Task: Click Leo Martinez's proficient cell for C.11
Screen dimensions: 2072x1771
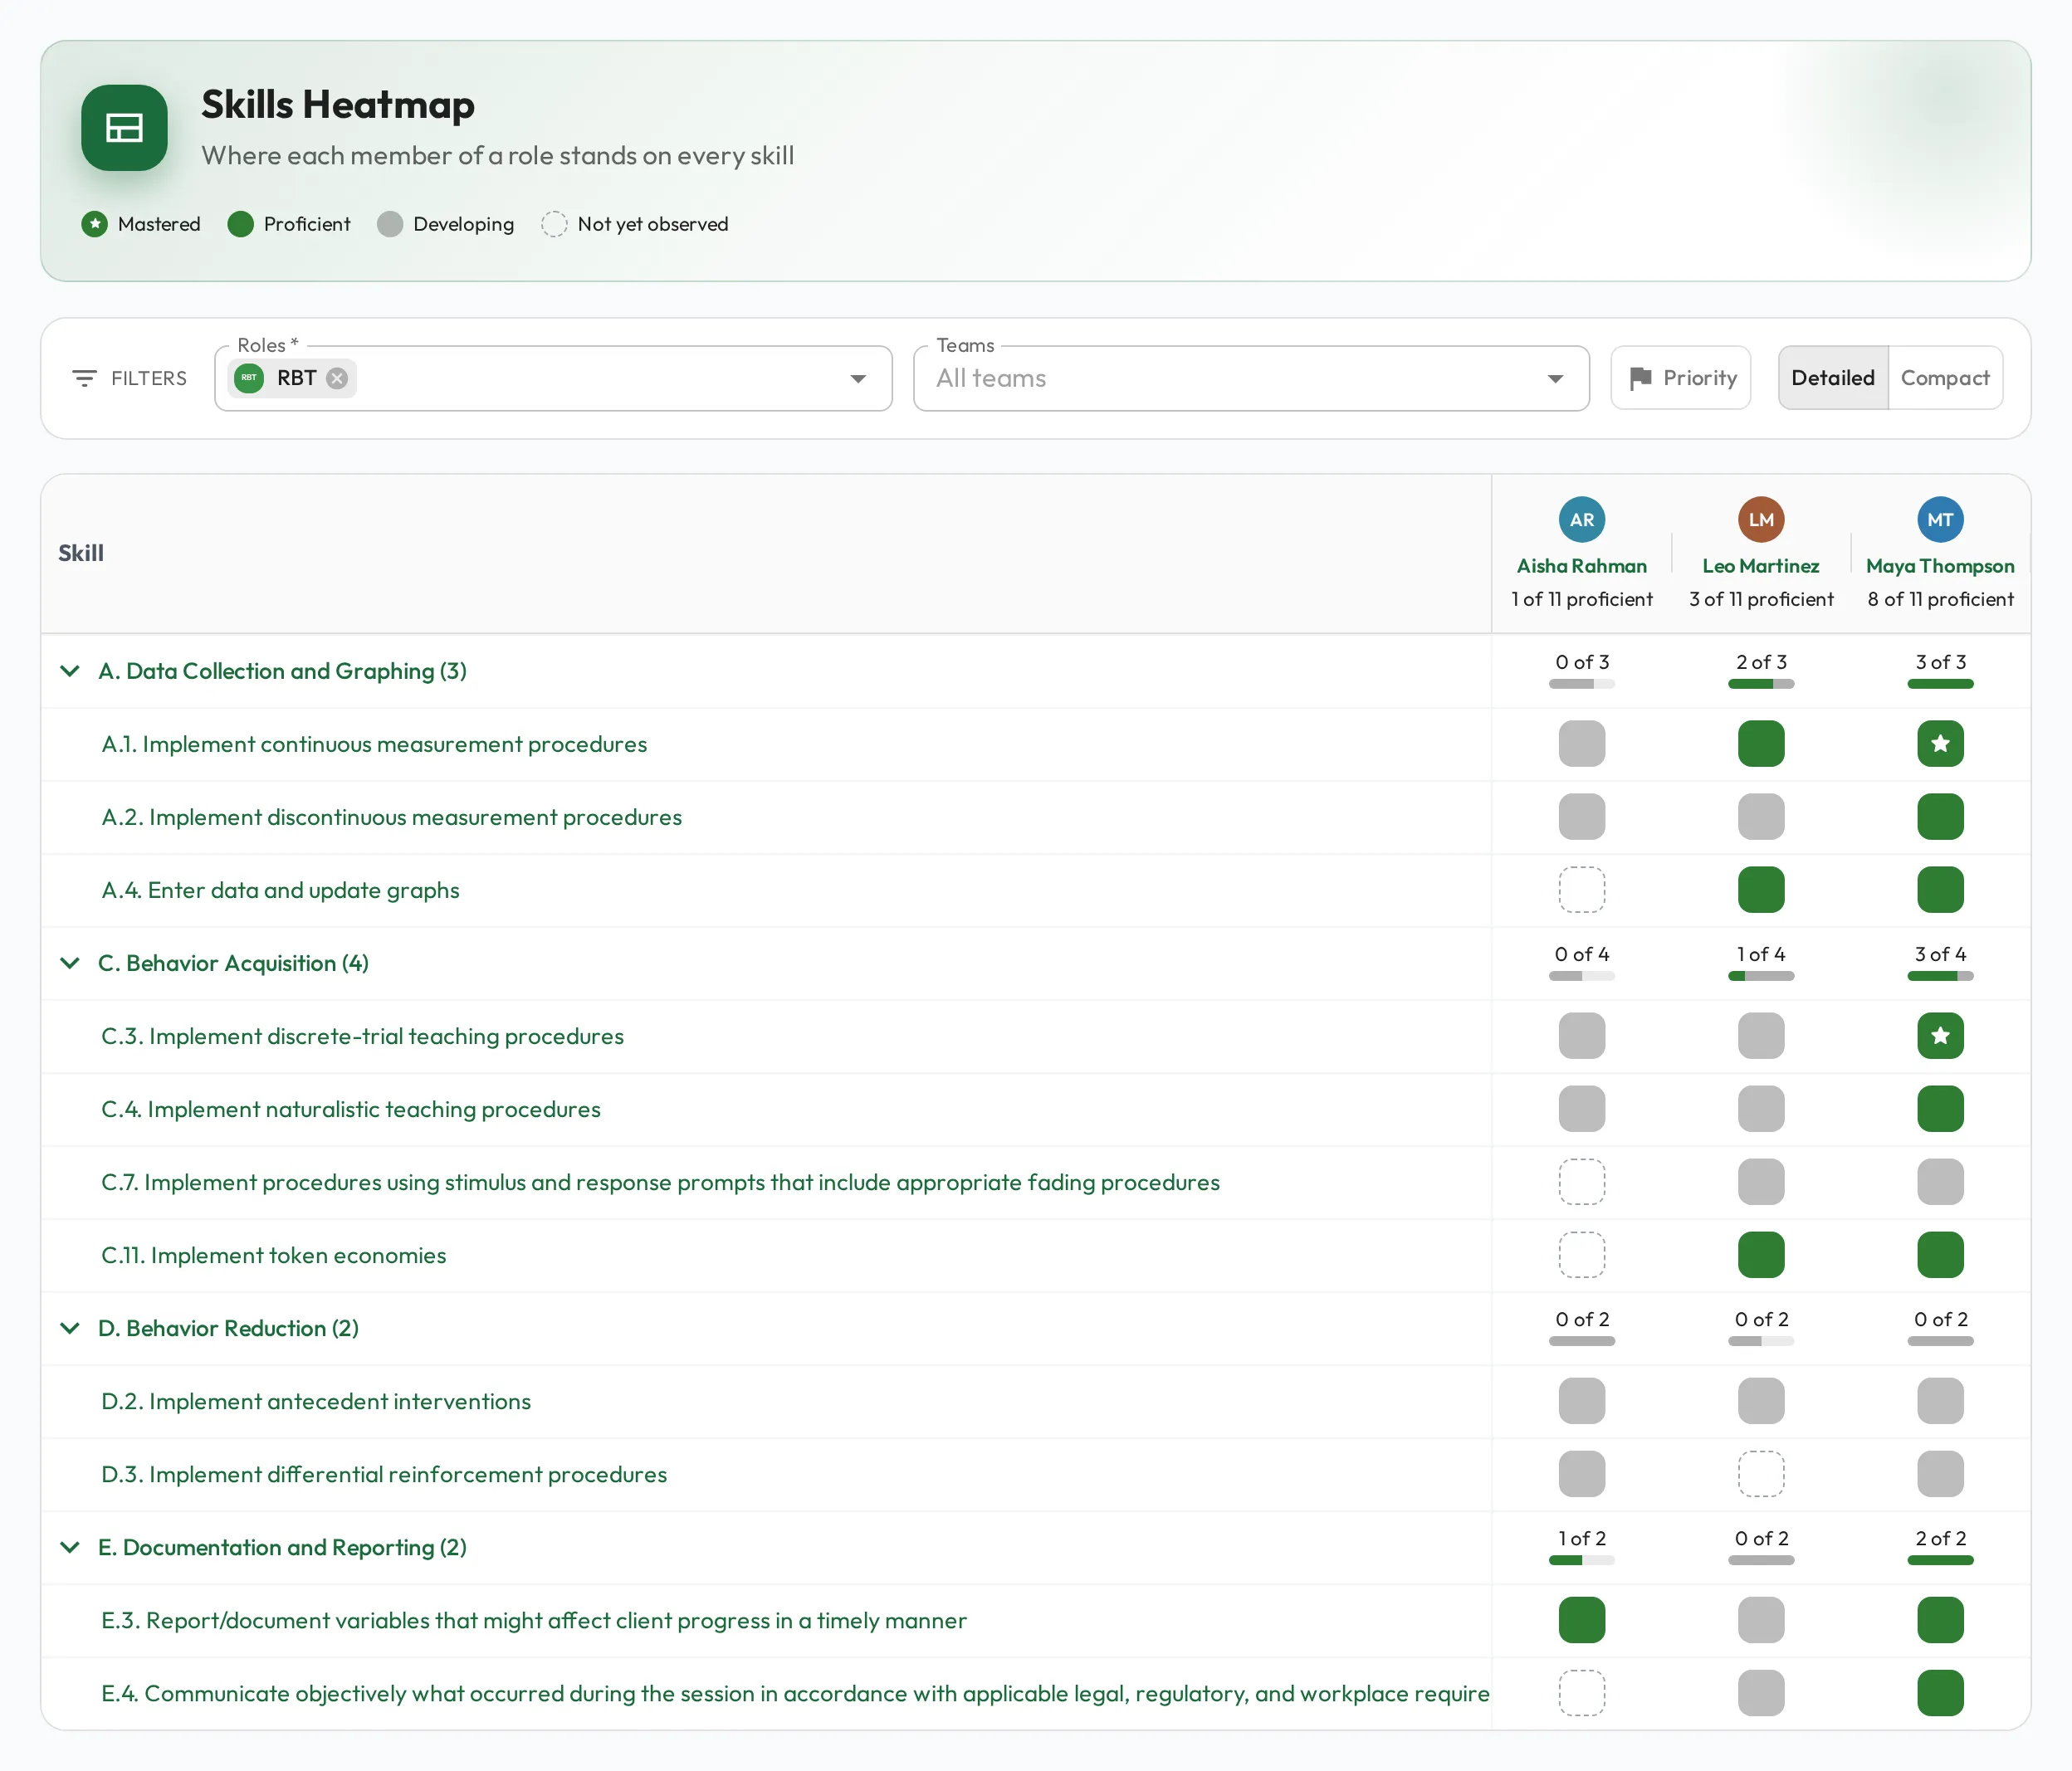Action: [1761, 1255]
